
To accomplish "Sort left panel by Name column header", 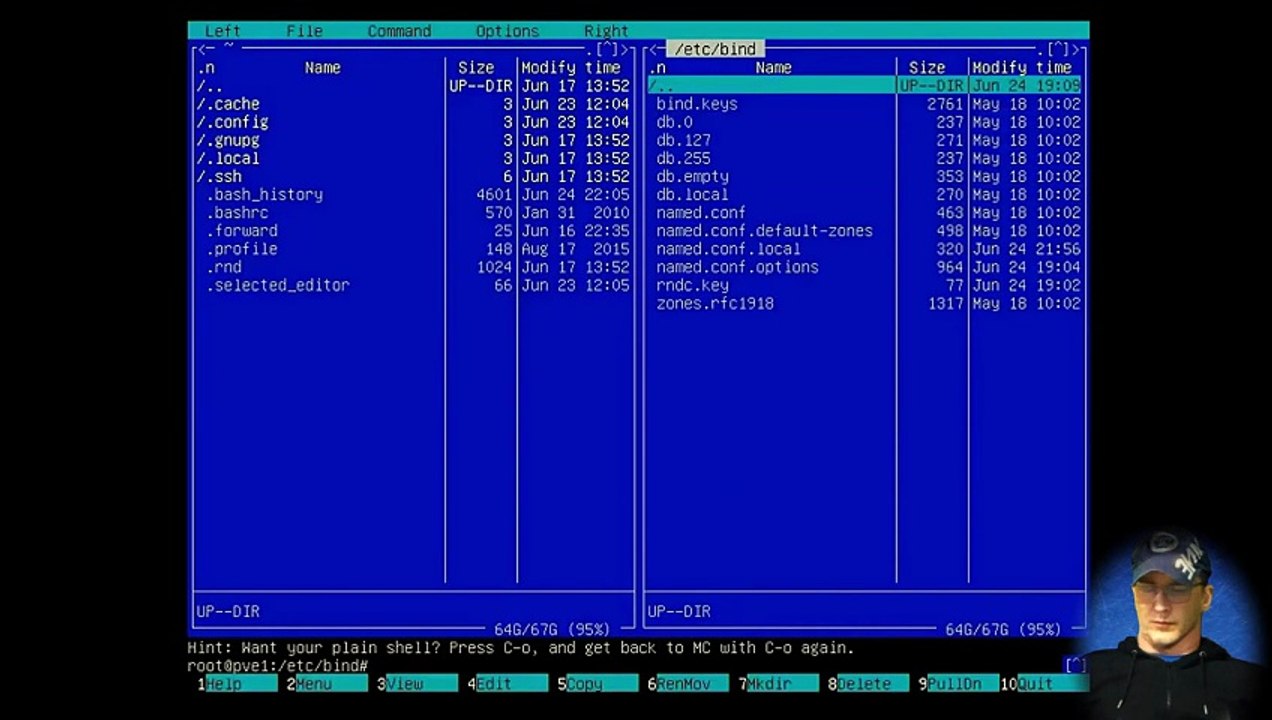I will pos(322,68).
